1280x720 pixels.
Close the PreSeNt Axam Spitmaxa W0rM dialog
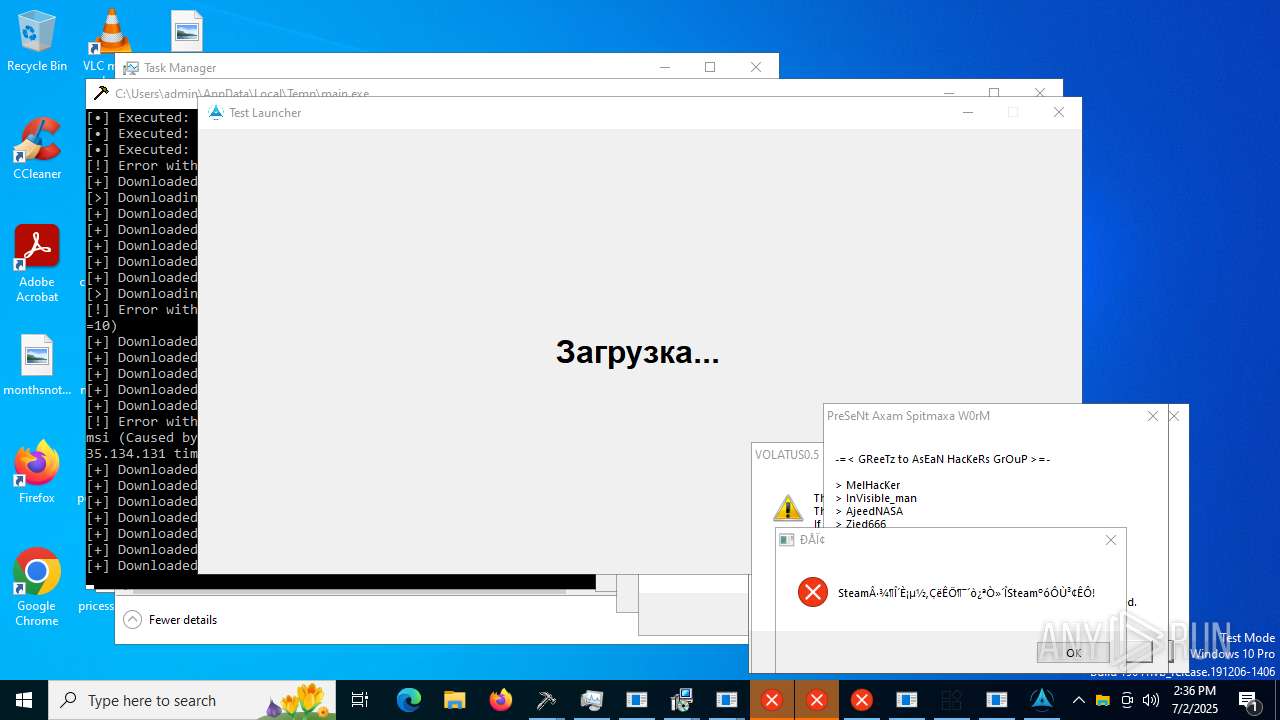(x=1153, y=416)
